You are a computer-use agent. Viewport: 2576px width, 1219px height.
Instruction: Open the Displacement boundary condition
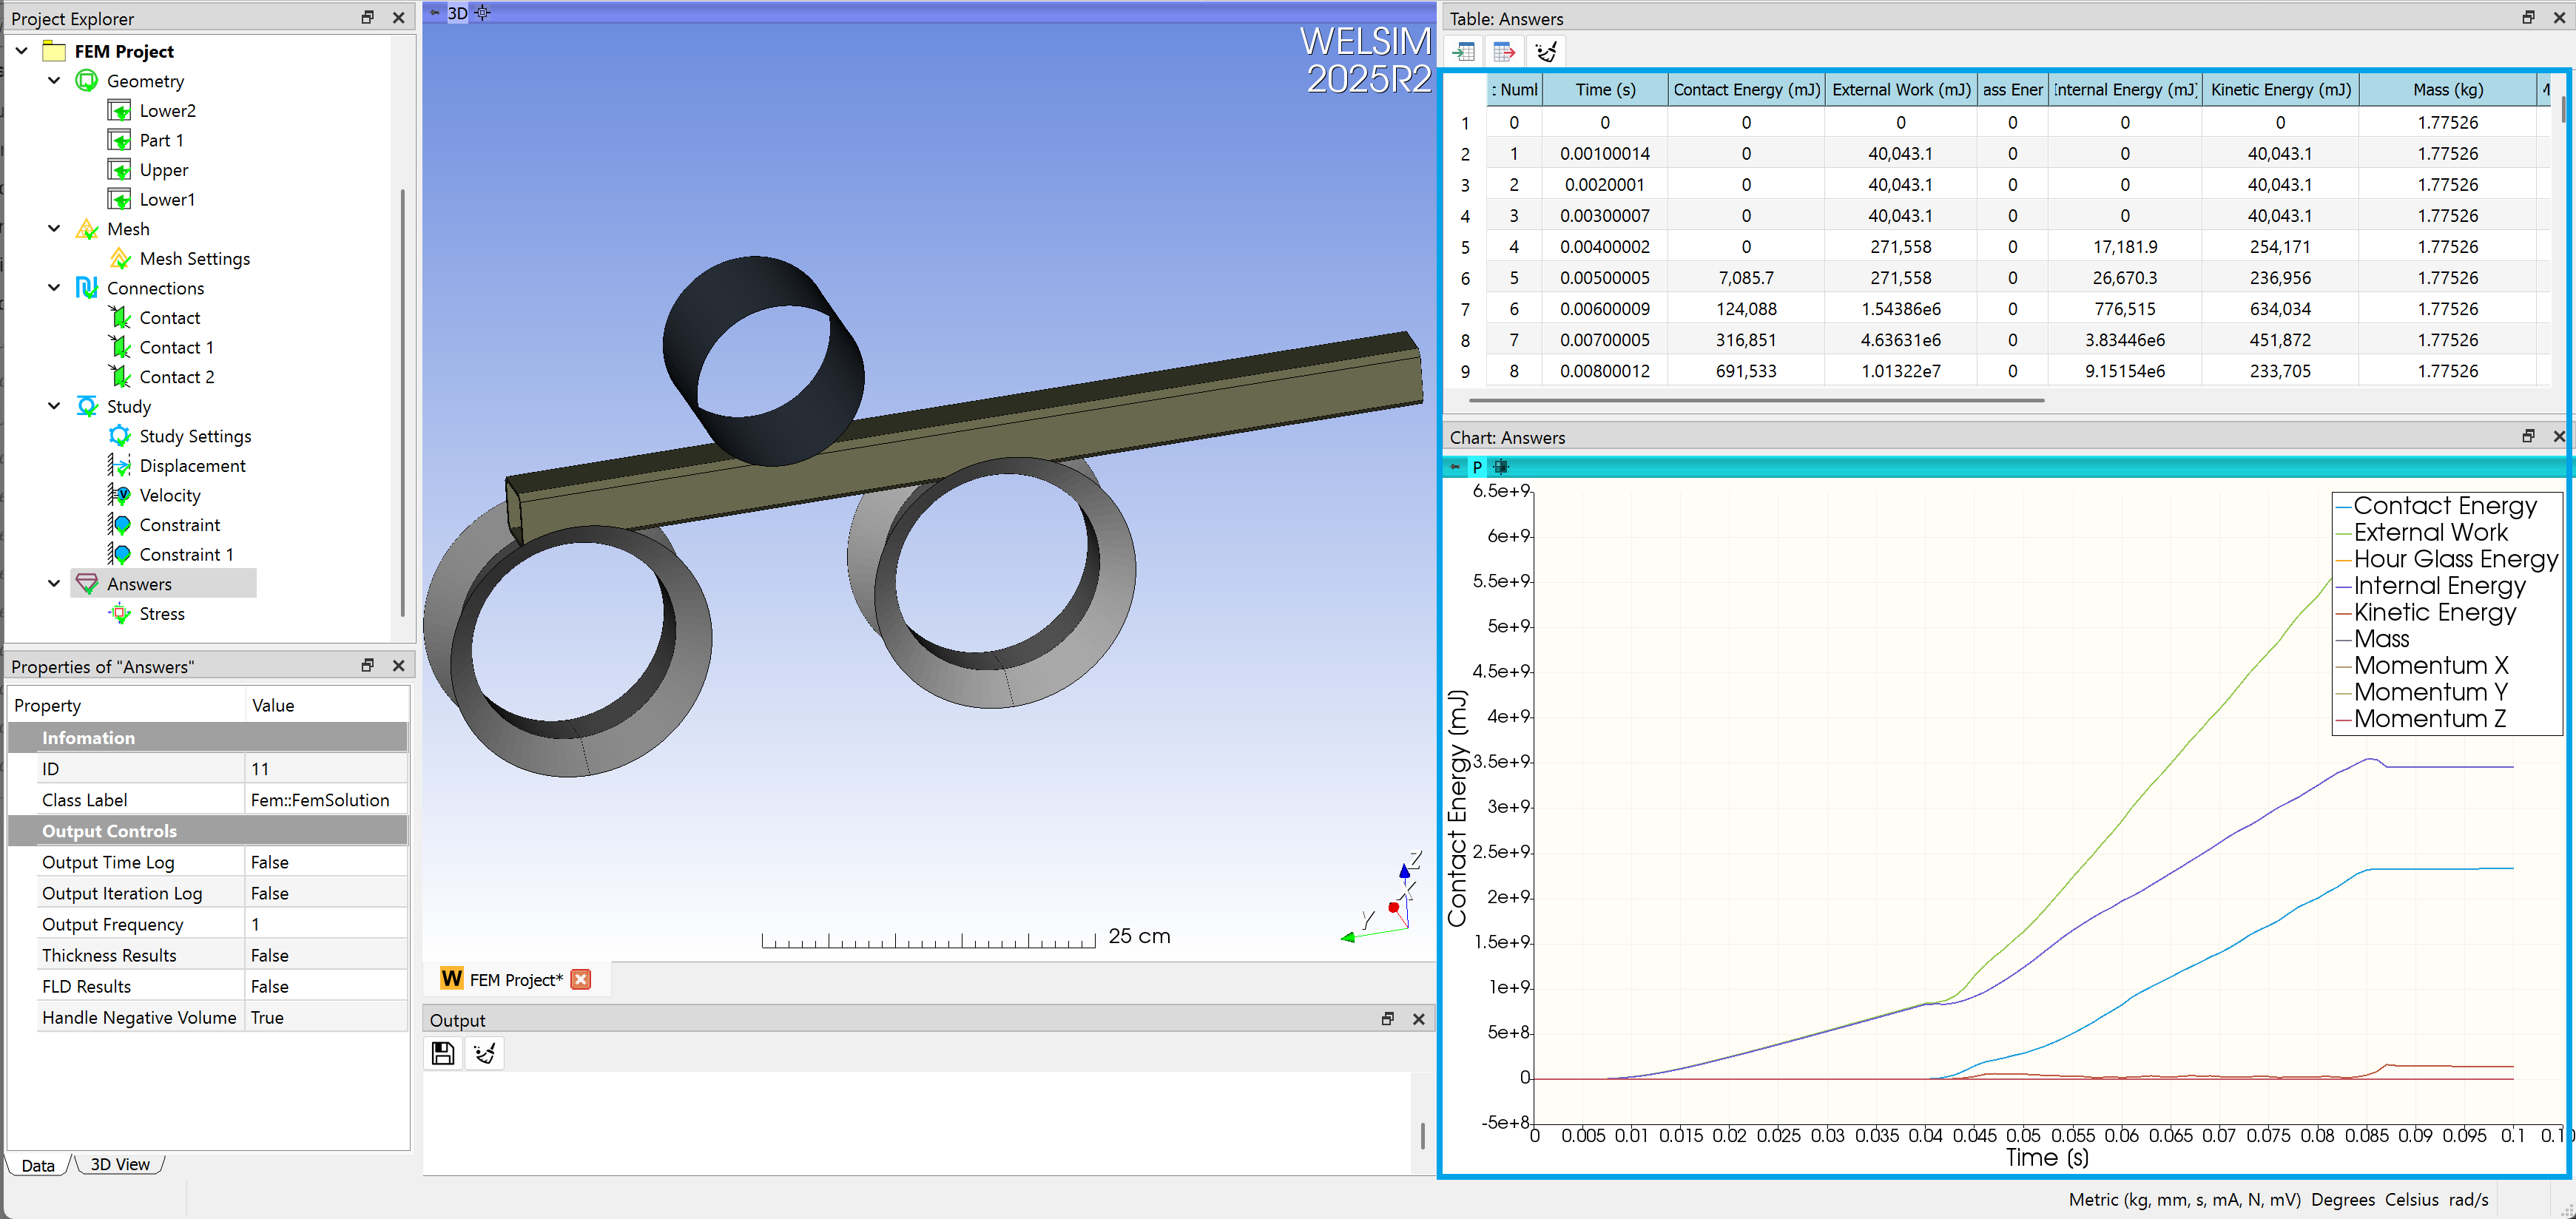[192, 465]
